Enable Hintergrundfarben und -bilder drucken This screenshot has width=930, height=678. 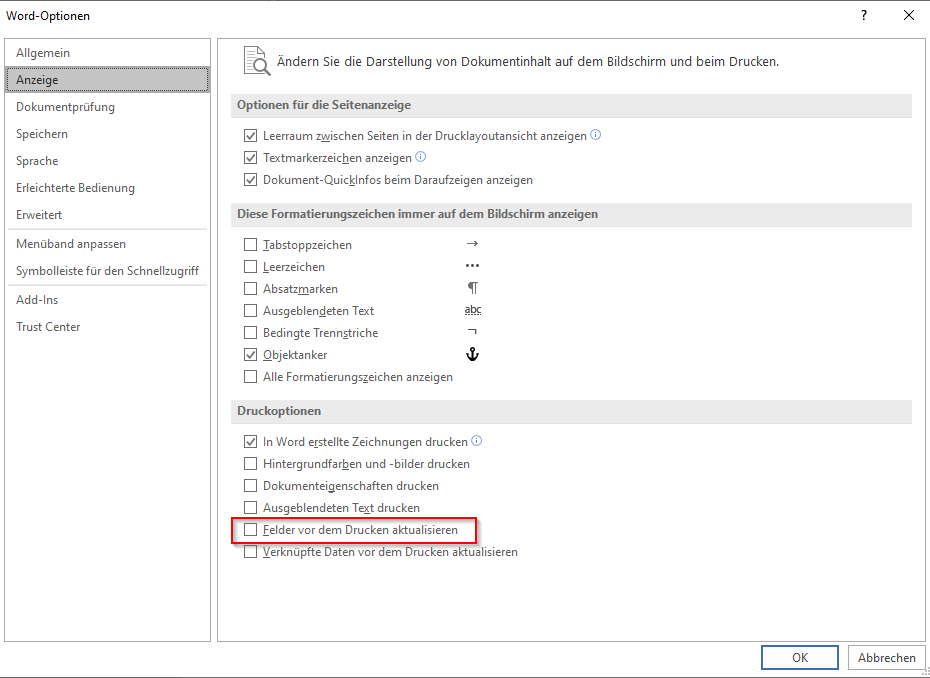point(250,464)
